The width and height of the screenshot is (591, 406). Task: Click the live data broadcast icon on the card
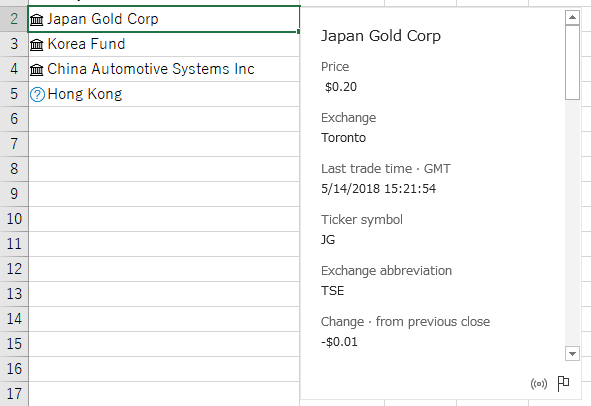539,384
